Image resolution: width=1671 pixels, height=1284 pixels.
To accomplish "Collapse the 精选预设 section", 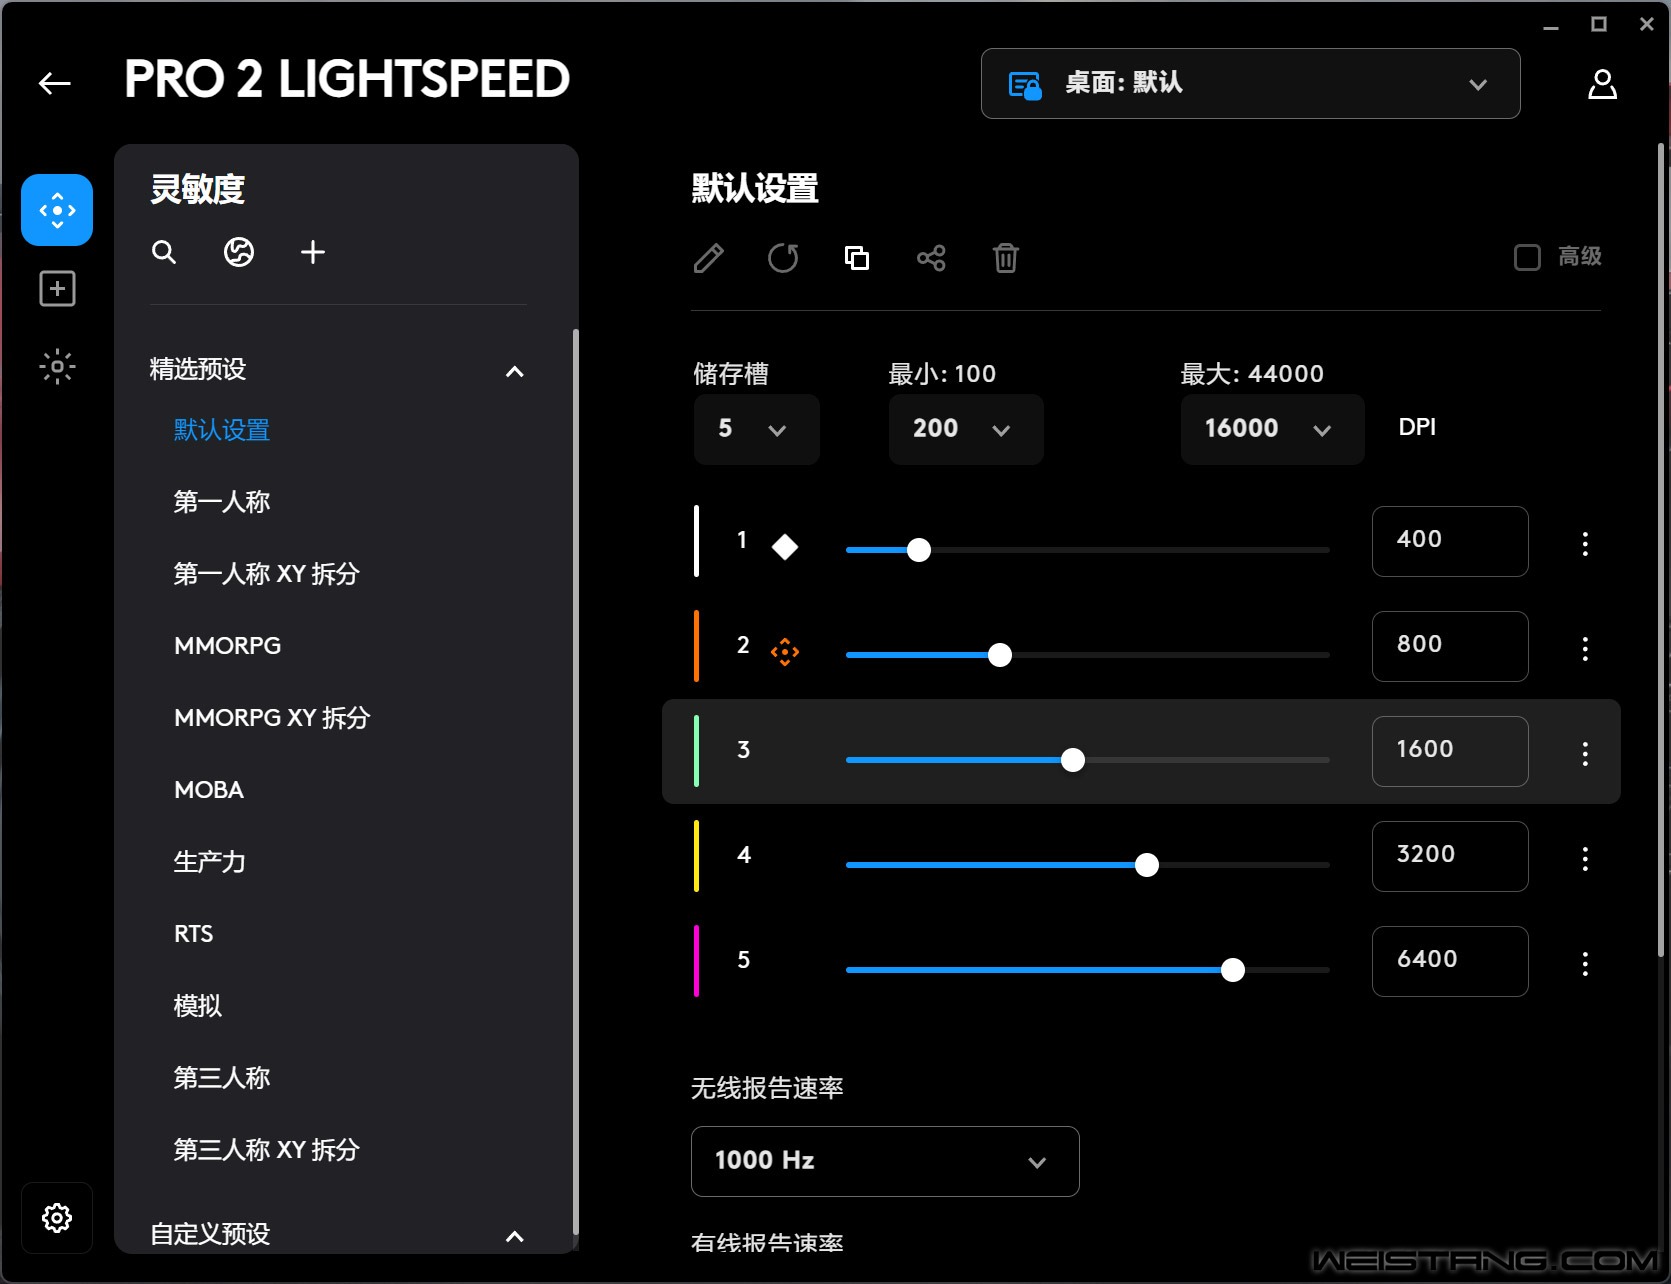I will 515,371.
